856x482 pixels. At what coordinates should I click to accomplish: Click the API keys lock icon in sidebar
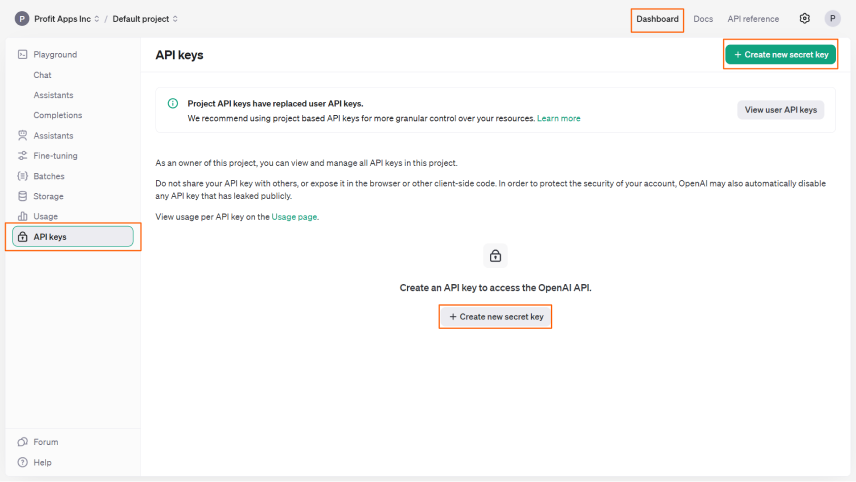click(22, 237)
